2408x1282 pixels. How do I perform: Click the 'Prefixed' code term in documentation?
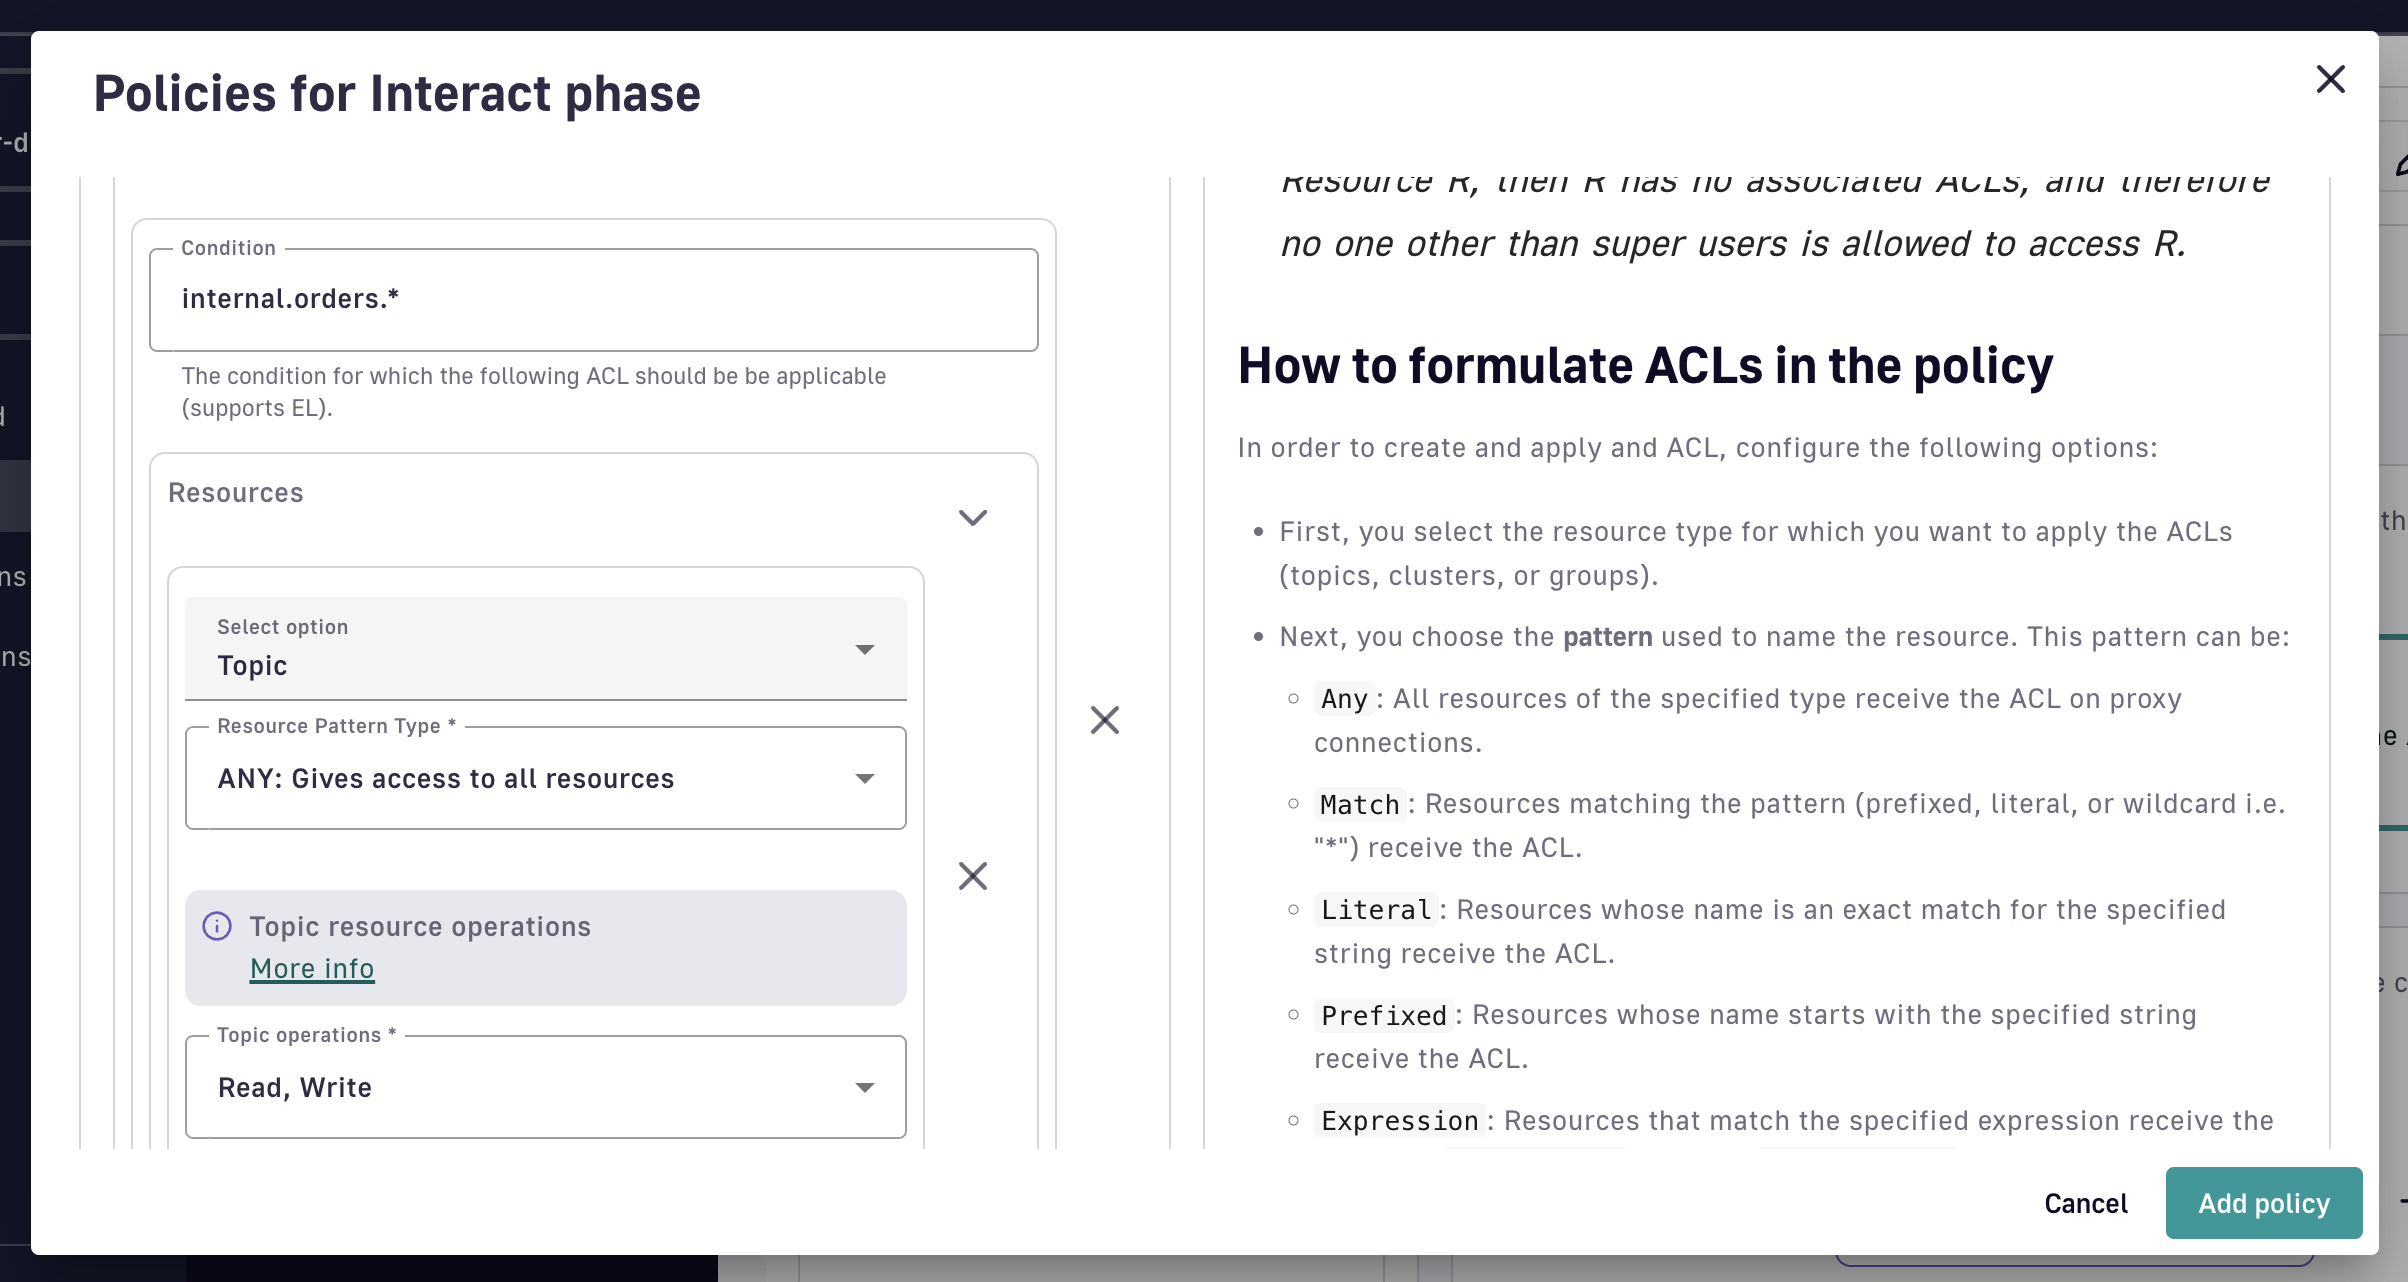click(x=1383, y=1015)
